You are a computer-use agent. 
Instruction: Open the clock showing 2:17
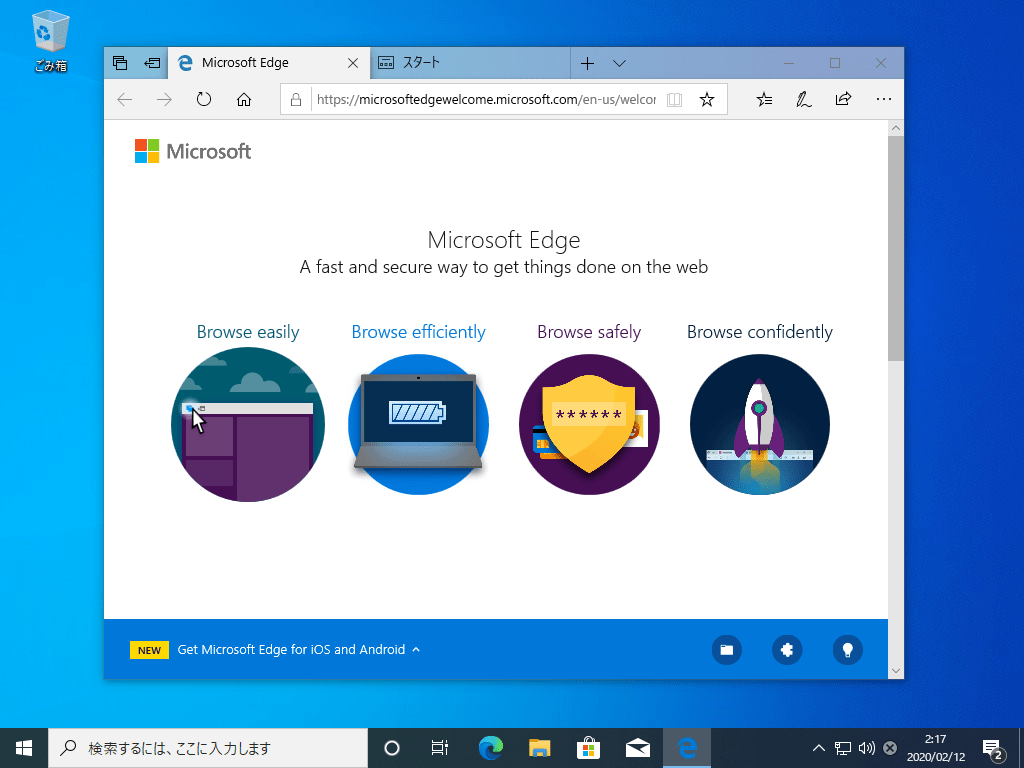click(x=936, y=748)
